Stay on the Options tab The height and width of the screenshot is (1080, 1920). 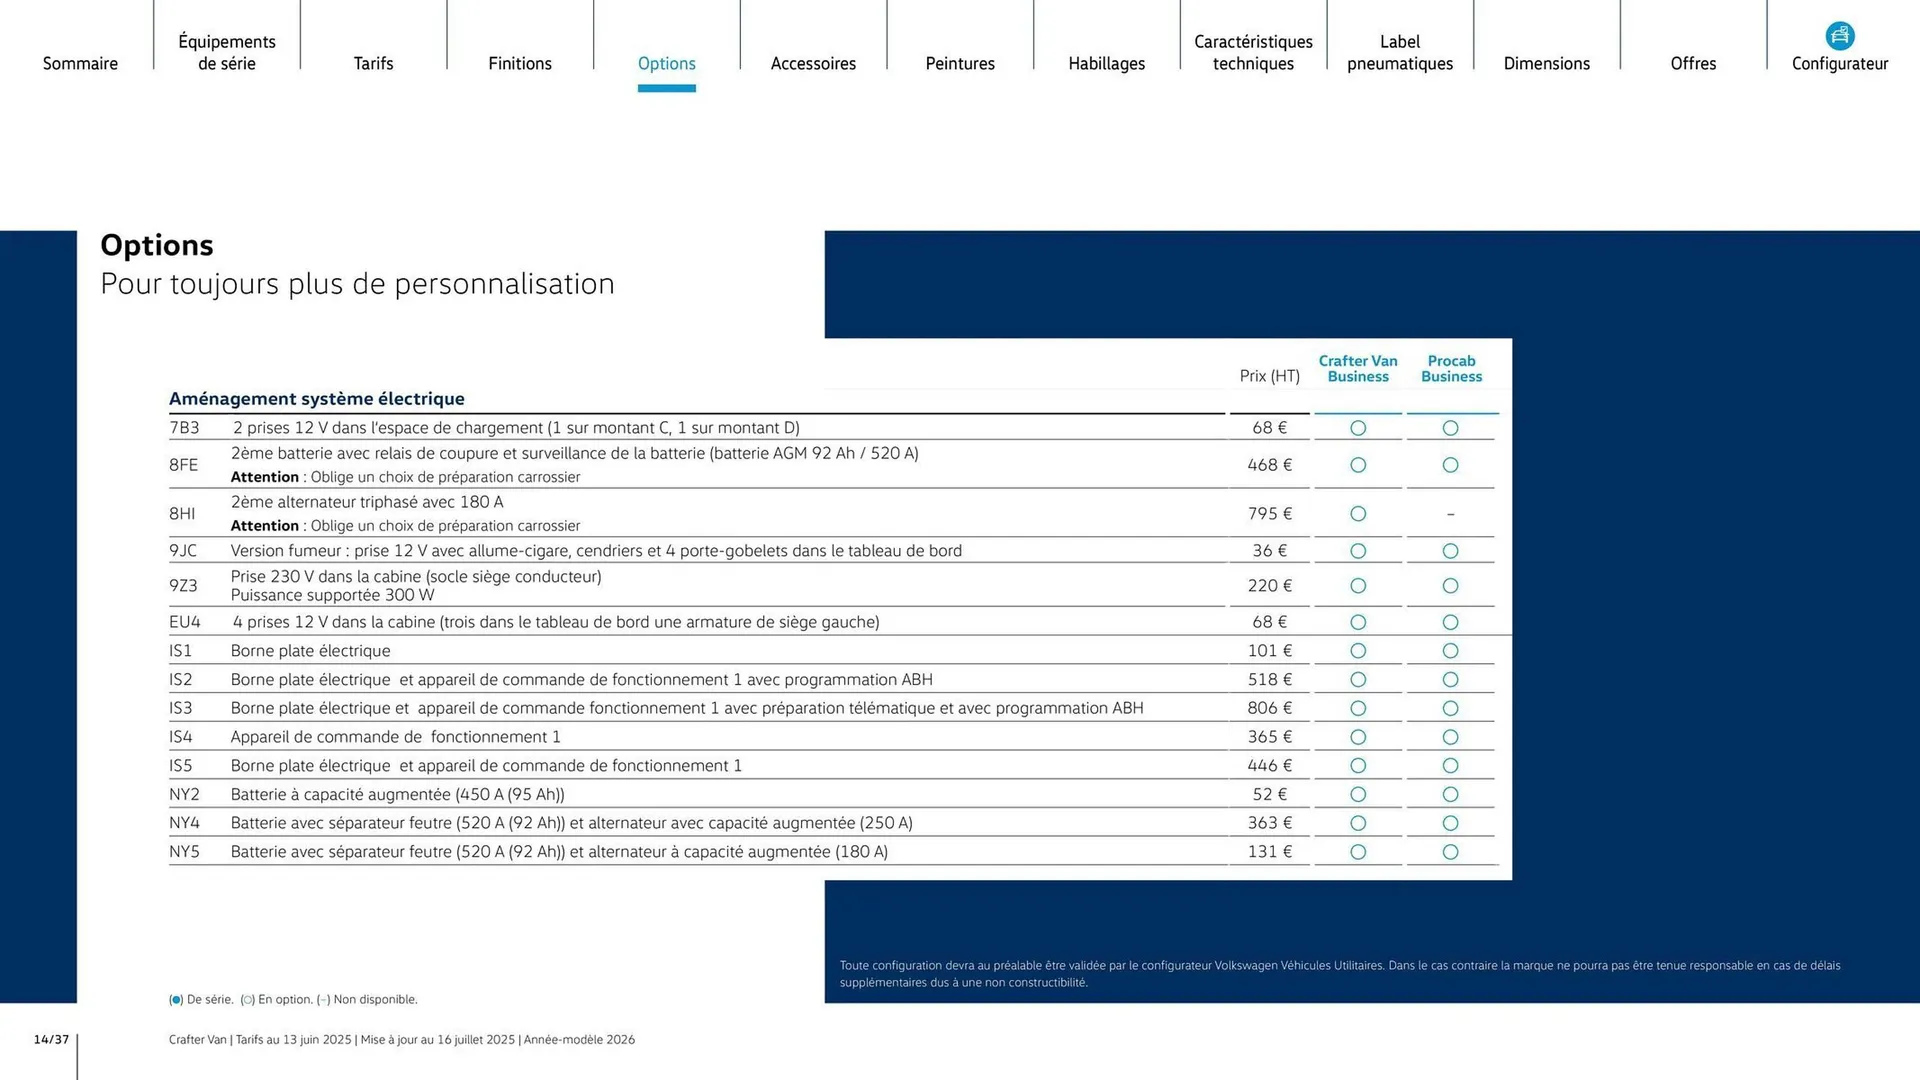pyautogui.click(x=666, y=63)
